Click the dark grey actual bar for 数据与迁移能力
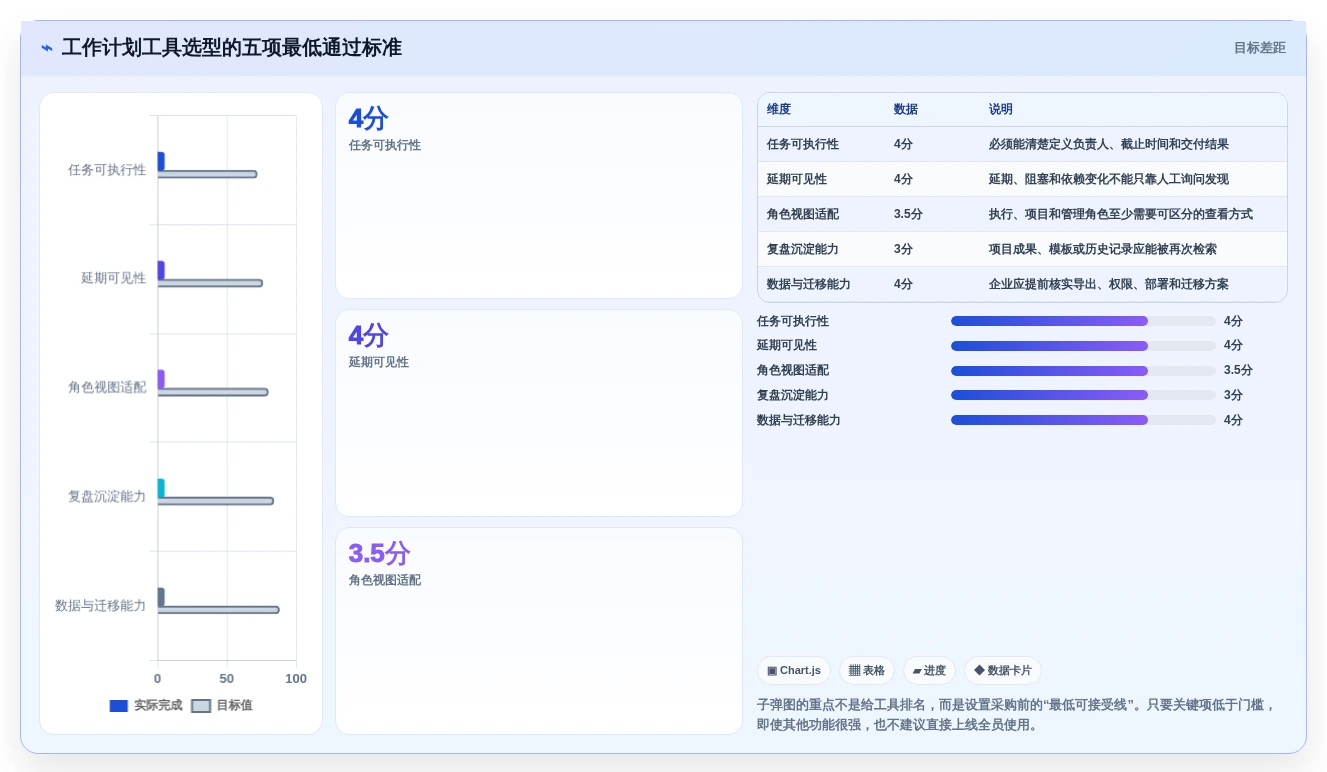1327x772 pixels. (x=161, y=597)
